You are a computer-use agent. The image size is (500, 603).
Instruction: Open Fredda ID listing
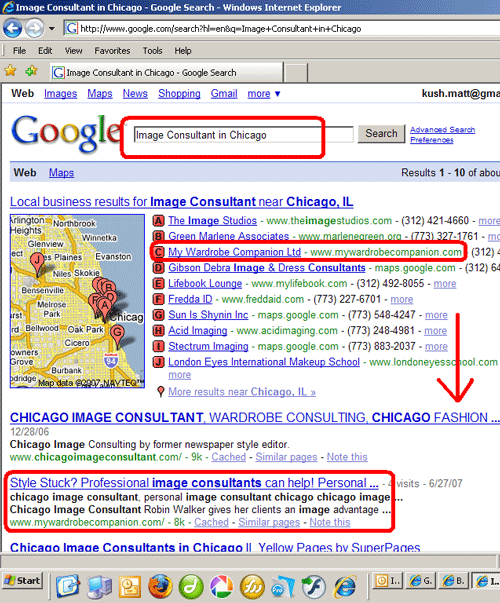tap(190, 299)
